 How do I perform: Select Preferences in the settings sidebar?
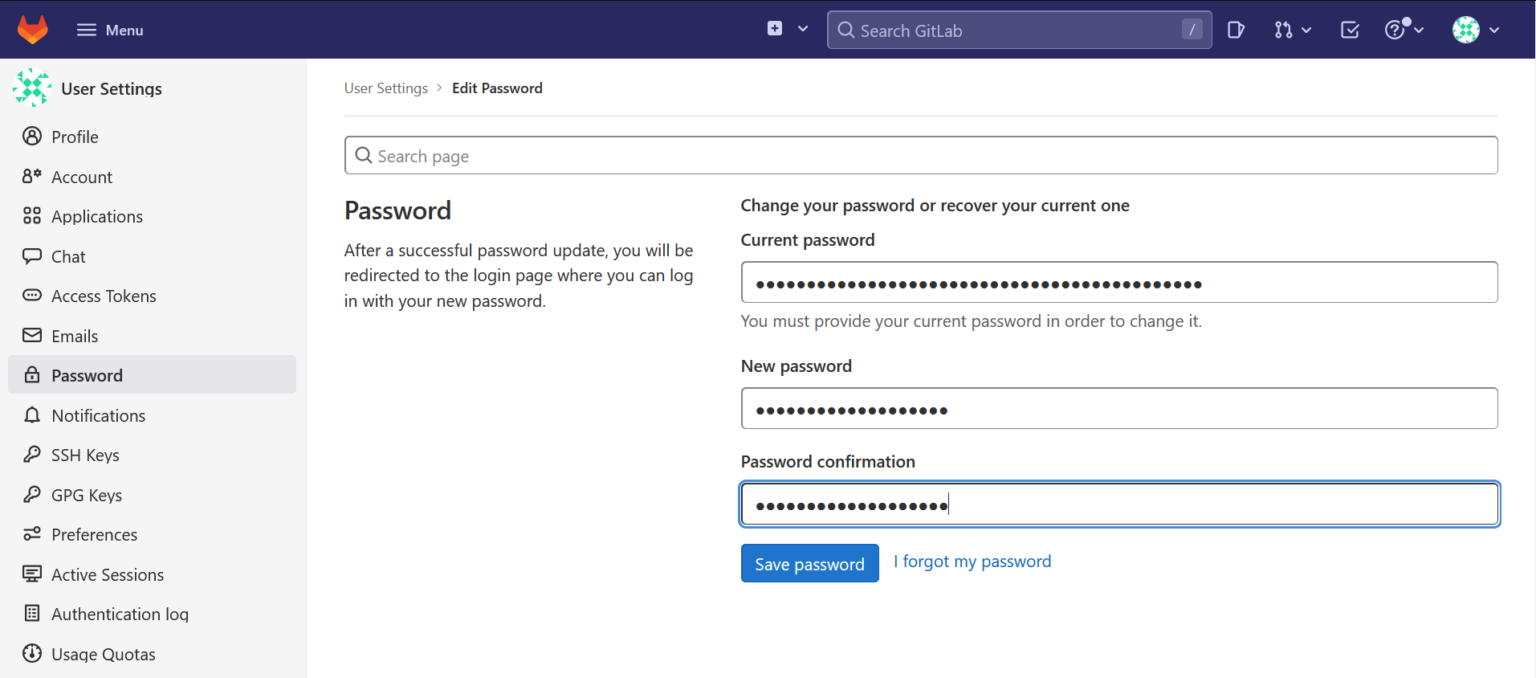pos(94,534)
